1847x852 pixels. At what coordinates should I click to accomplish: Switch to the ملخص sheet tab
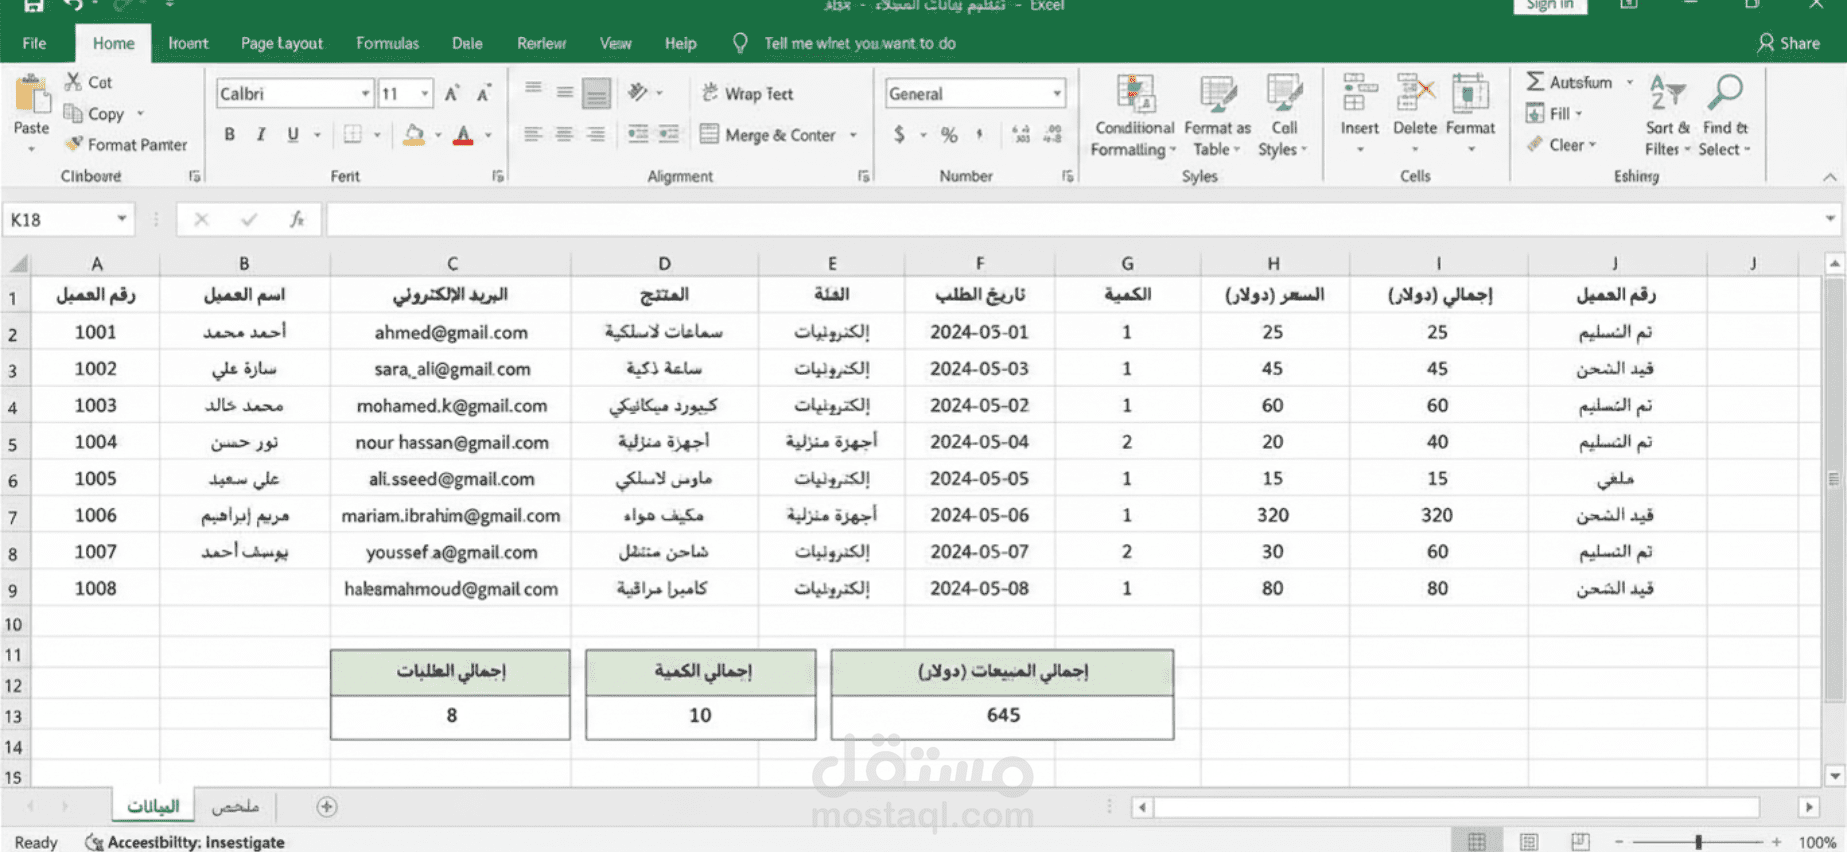tap(235, 806)
